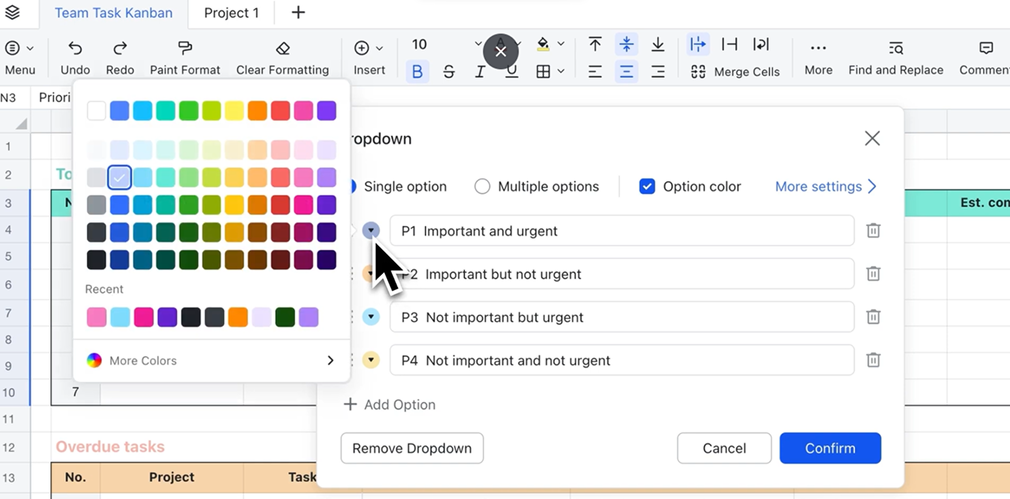Apply strikethrough formatting
This screenshot has height=499, width=1010.
[x=449, y=72]
